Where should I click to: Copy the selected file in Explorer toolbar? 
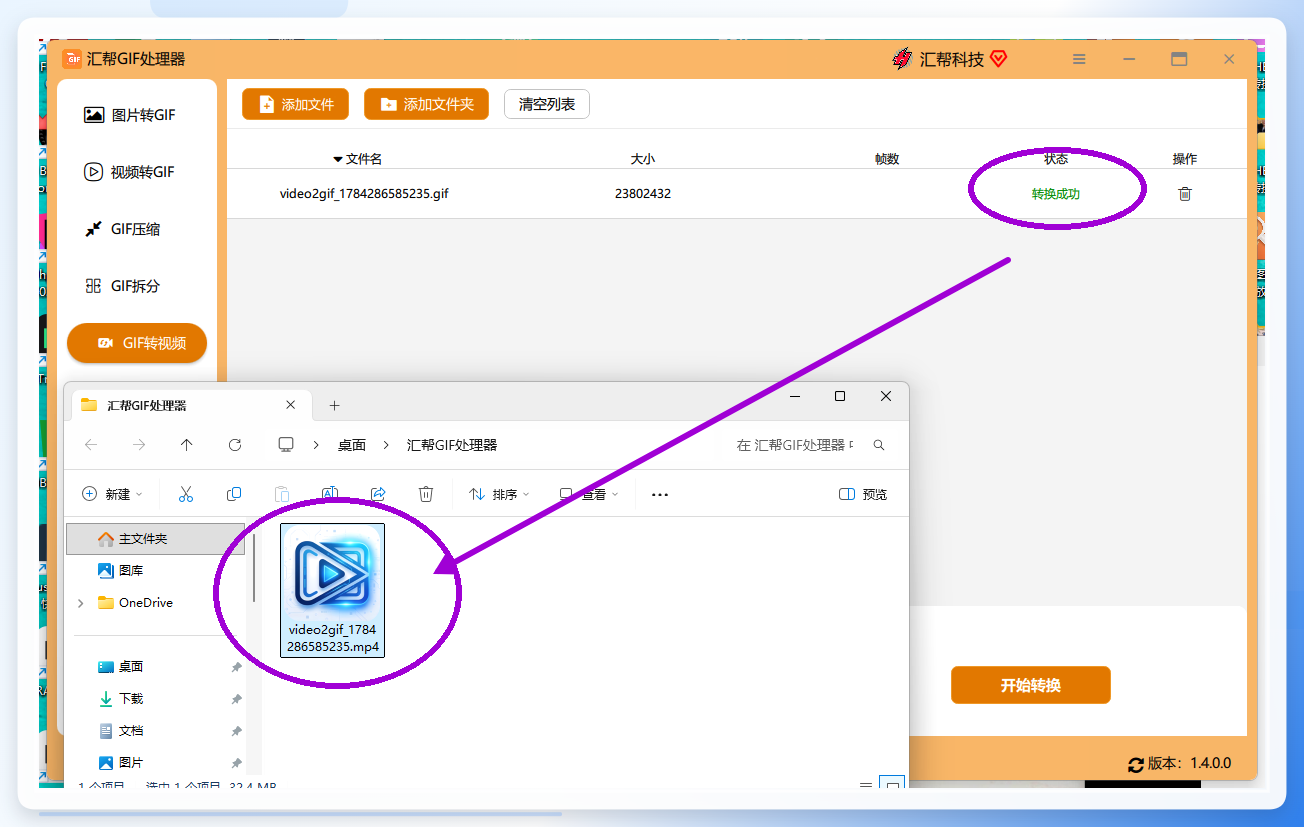(234, 494)
